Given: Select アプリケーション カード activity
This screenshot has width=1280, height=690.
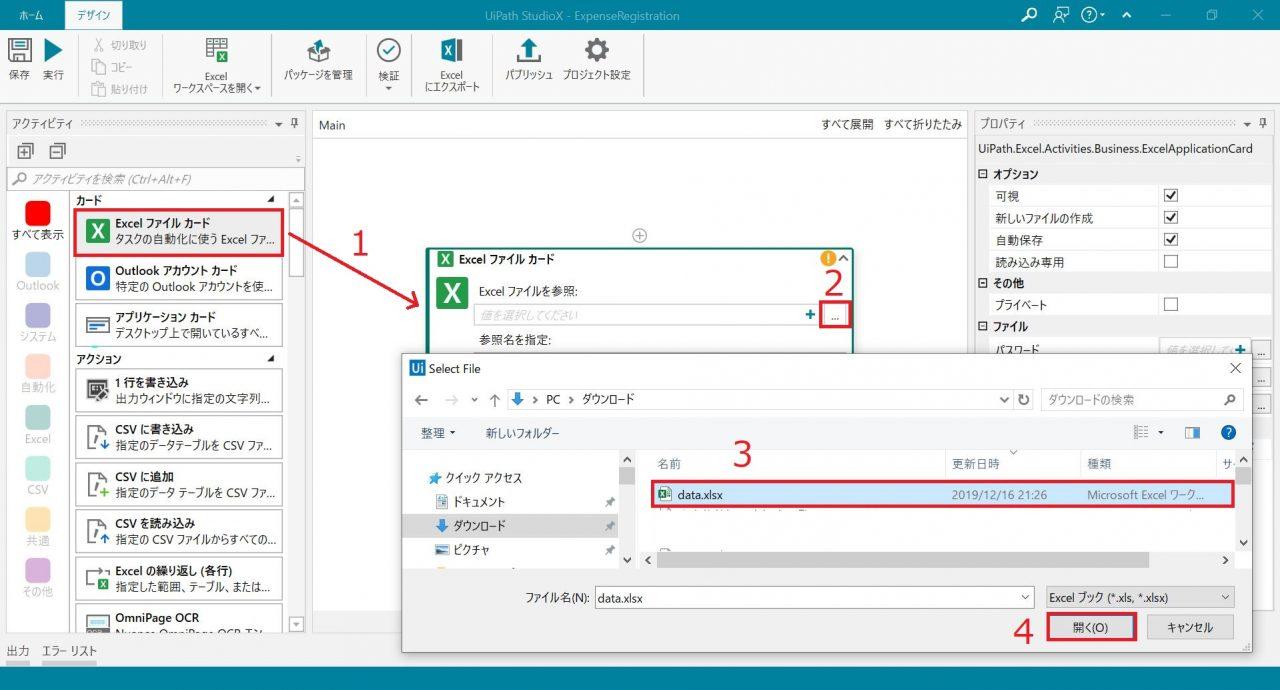Looking at the screenshot, I should 179,325.
